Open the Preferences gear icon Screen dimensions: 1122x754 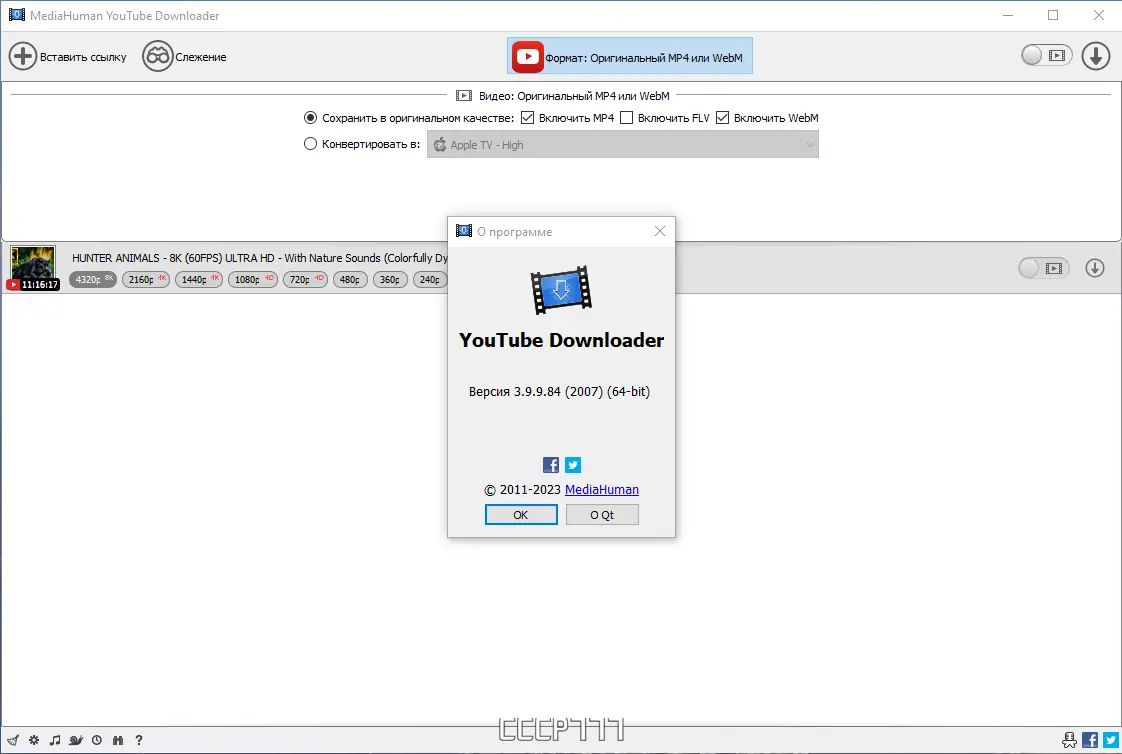click(33, 740)
